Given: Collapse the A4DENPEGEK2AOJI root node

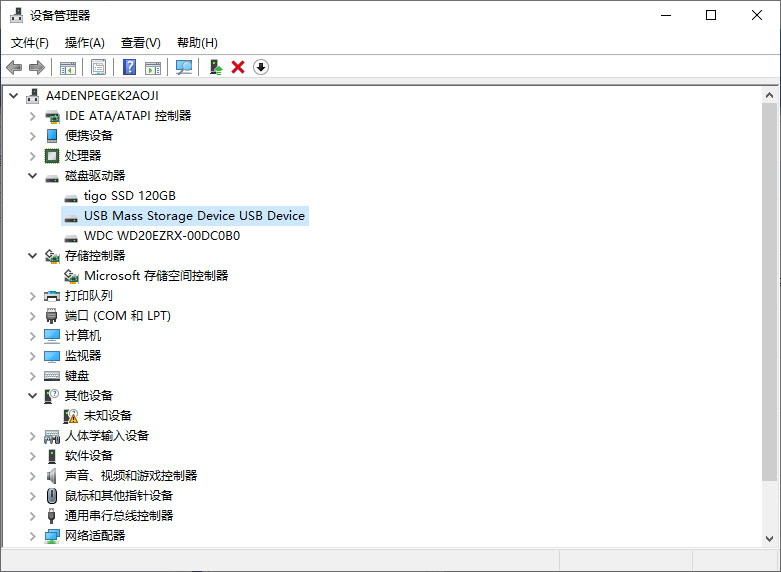Looking at the screenshot, I should [14, 95].
